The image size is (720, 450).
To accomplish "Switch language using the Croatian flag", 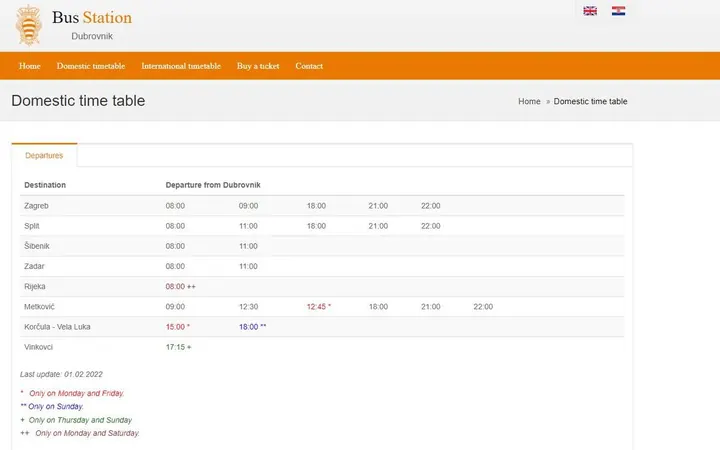I will (618, 11).
